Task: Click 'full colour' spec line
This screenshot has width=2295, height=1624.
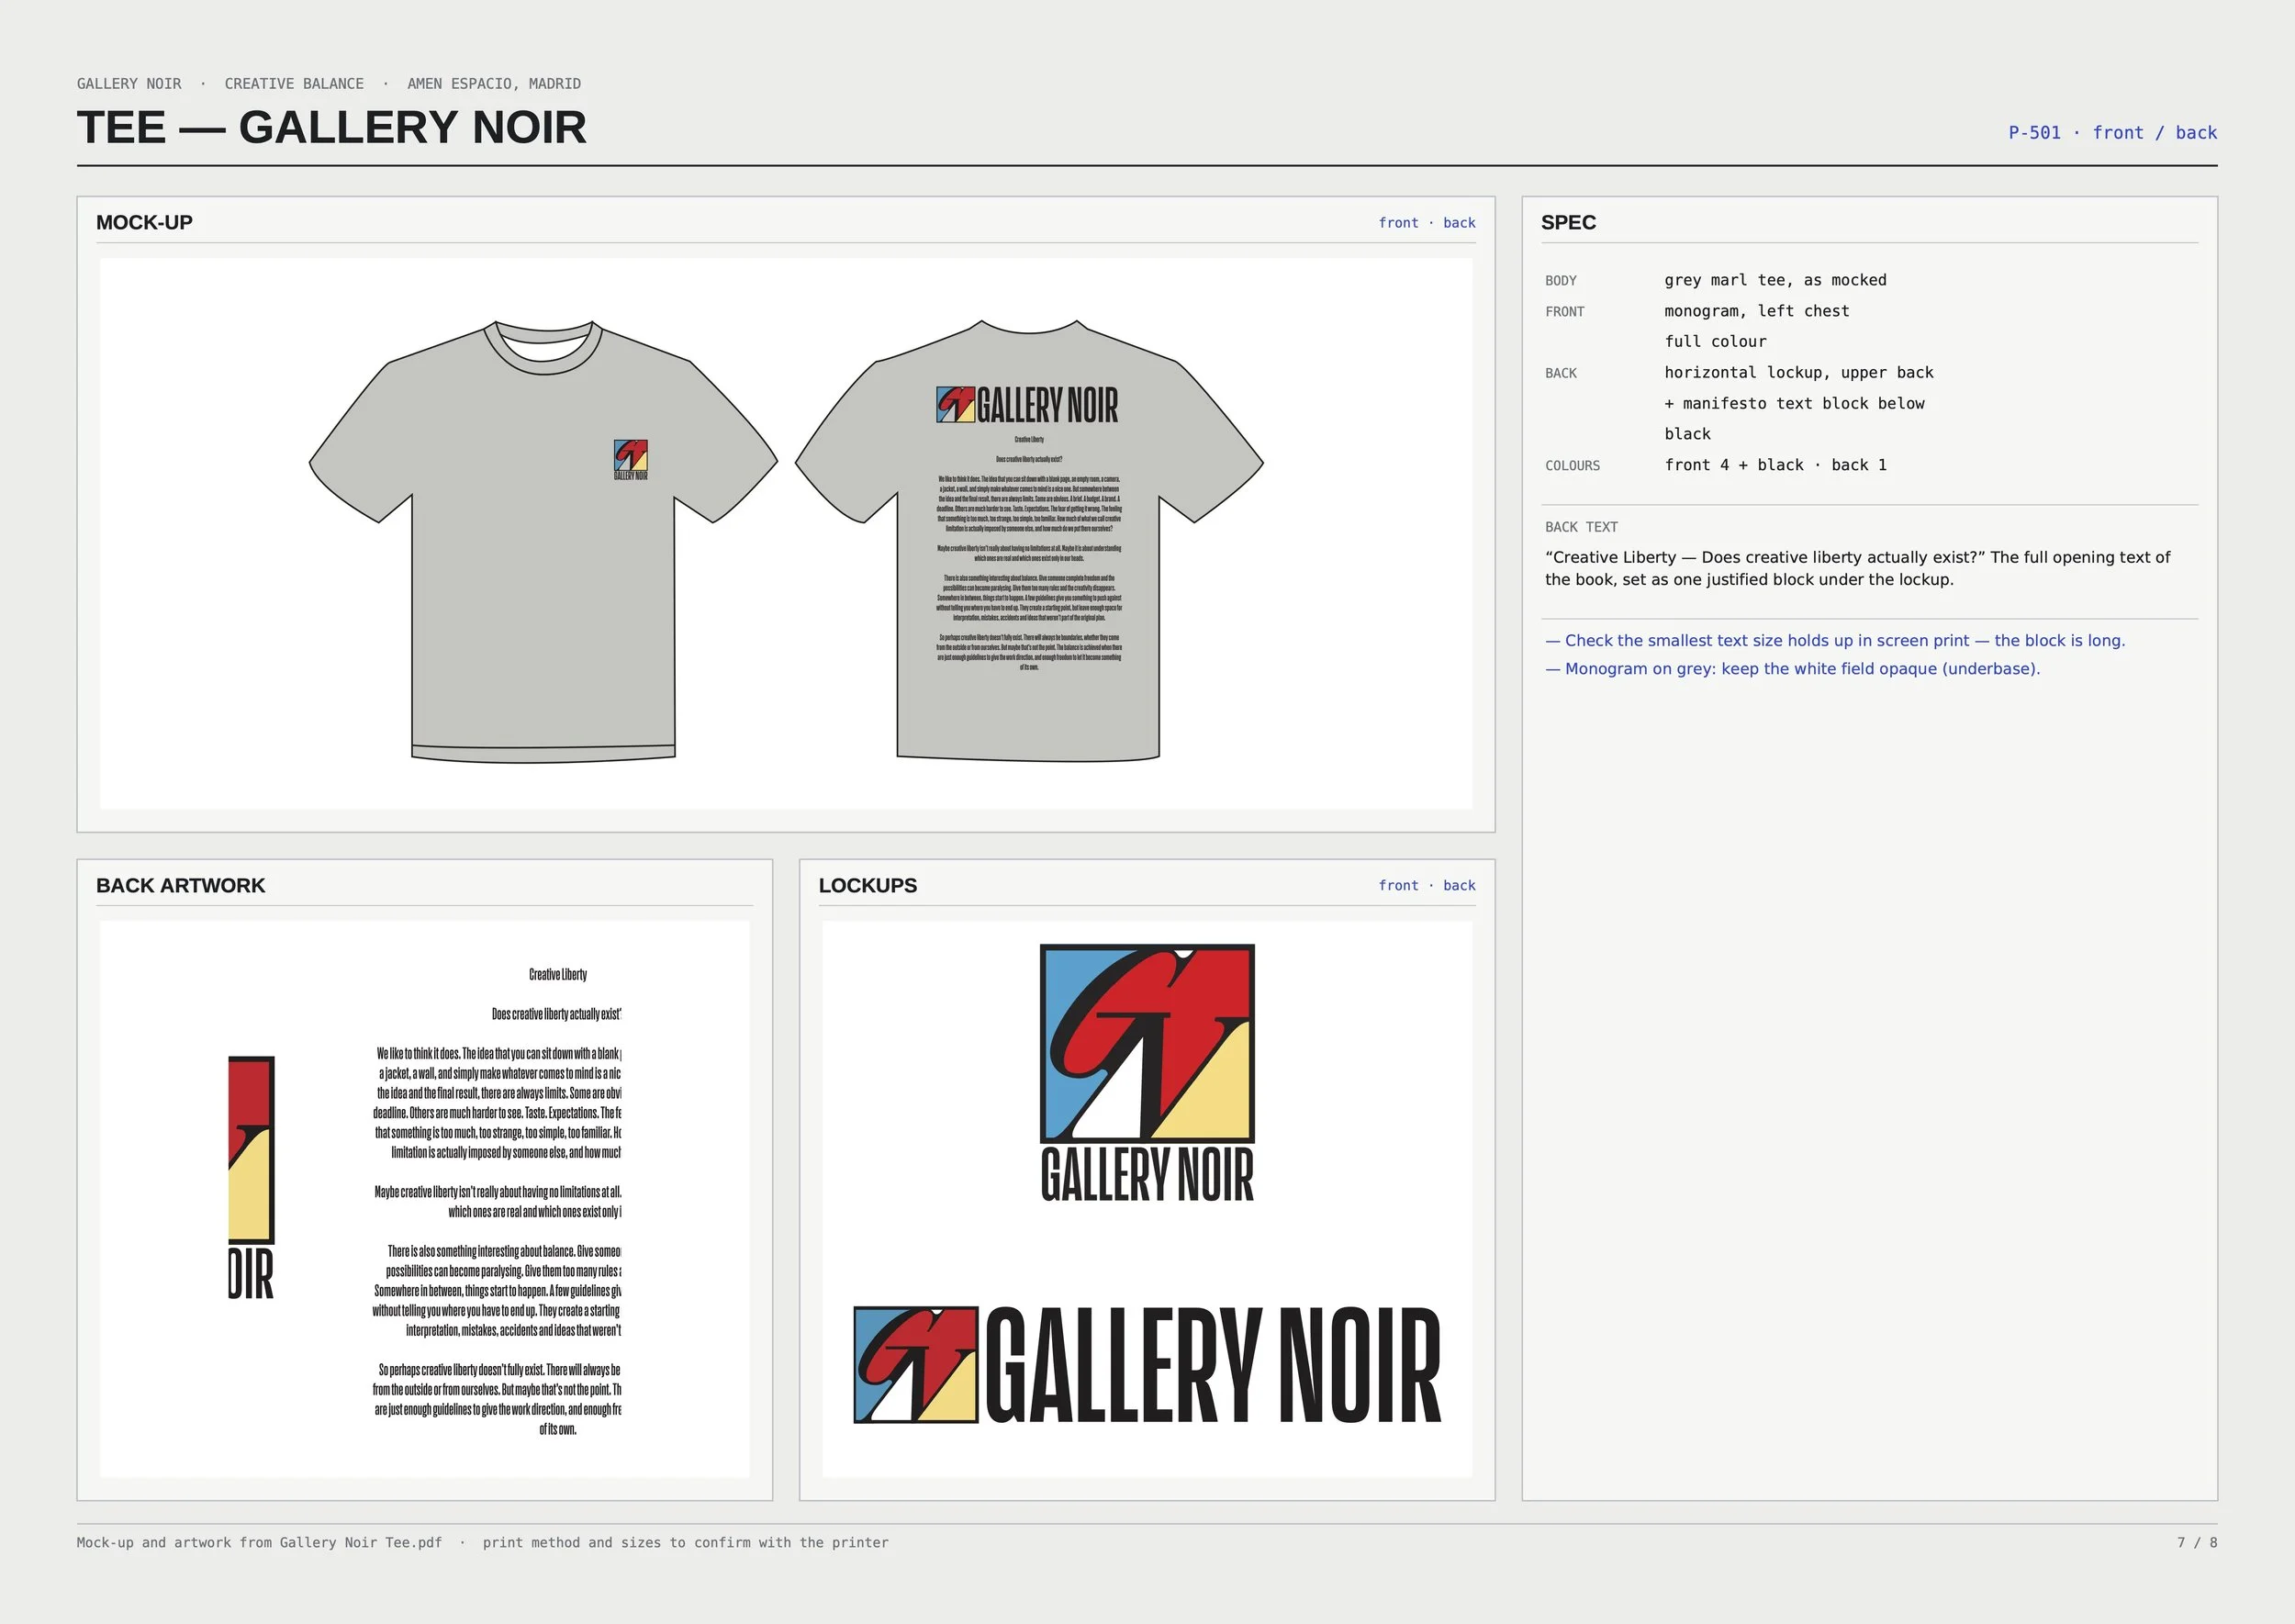Action: click(1715, 342)
